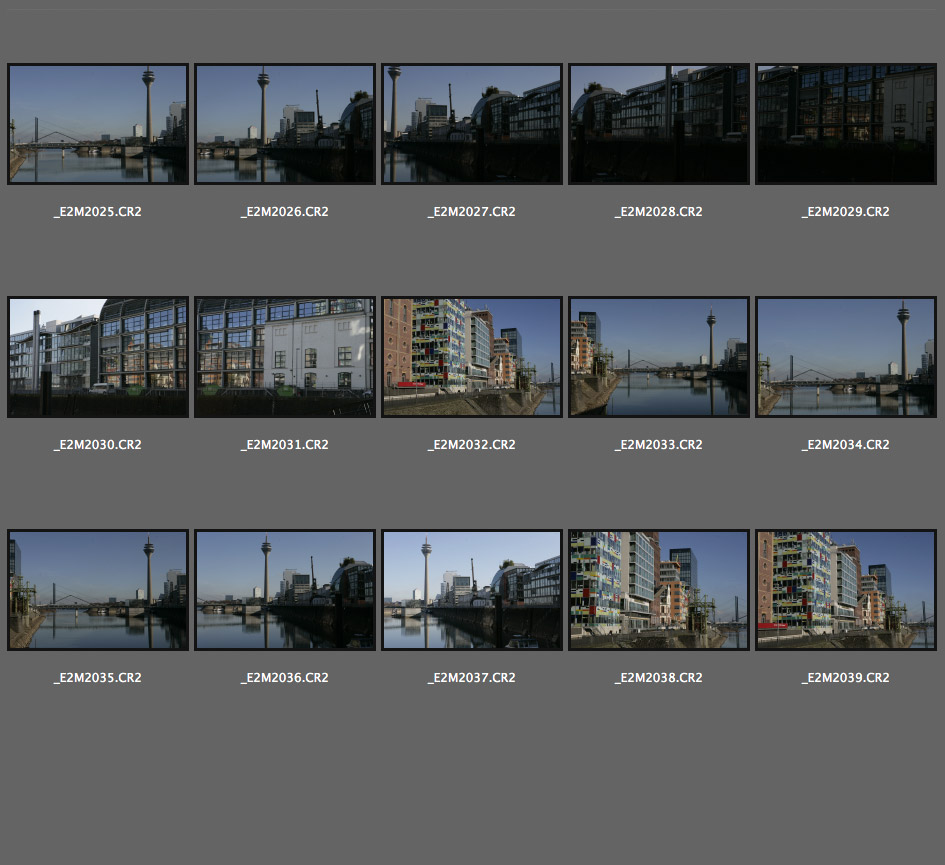The image size is (945, 865).
Task: Select the last thumbnail _E2M2039.CR2
Action: click(846, 590)
